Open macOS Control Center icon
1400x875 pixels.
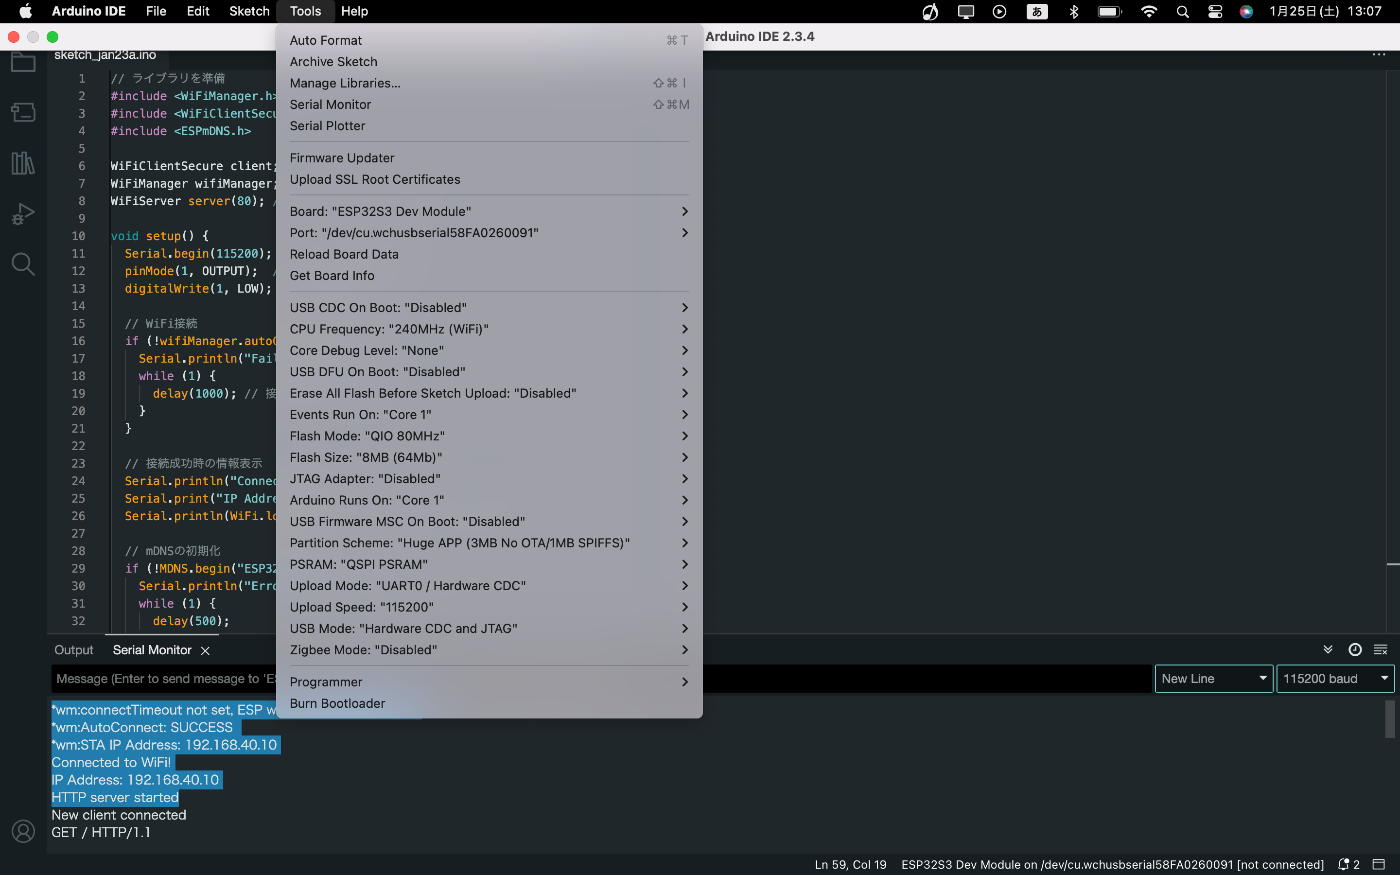[x=1215, y=11]
